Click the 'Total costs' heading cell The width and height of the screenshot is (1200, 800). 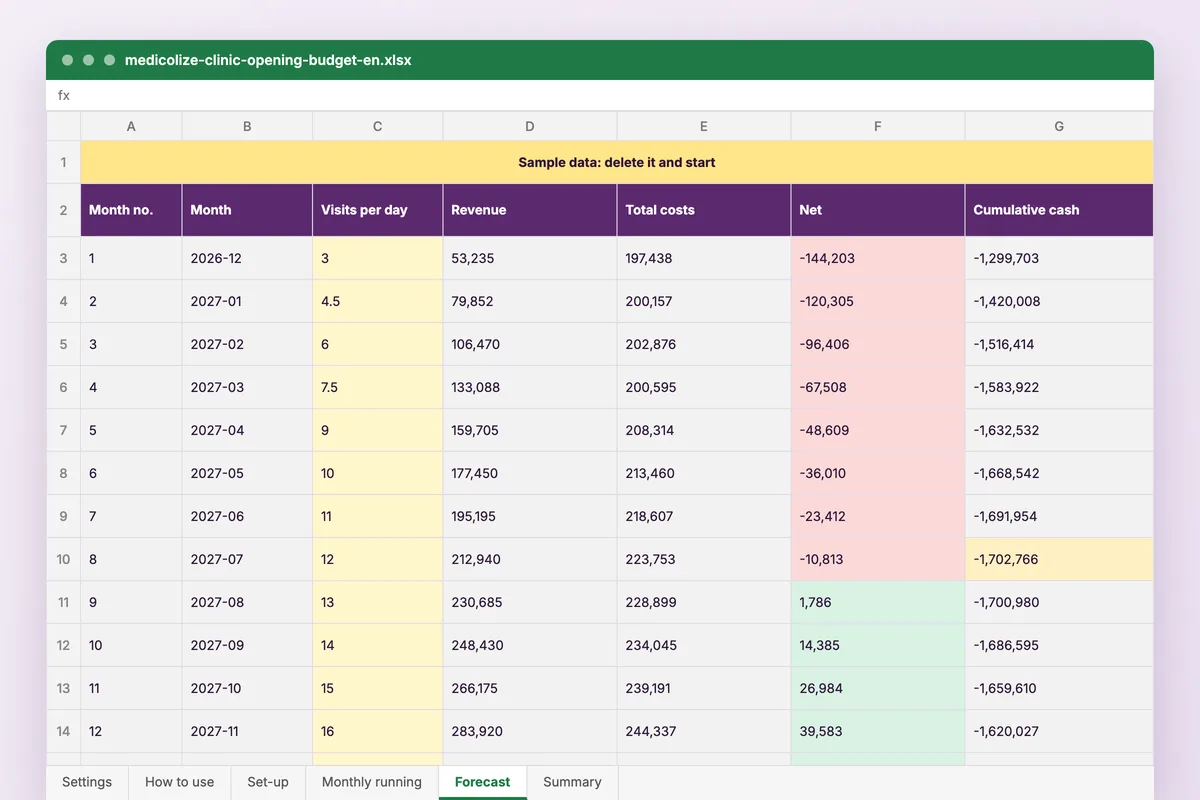point(704,210)
